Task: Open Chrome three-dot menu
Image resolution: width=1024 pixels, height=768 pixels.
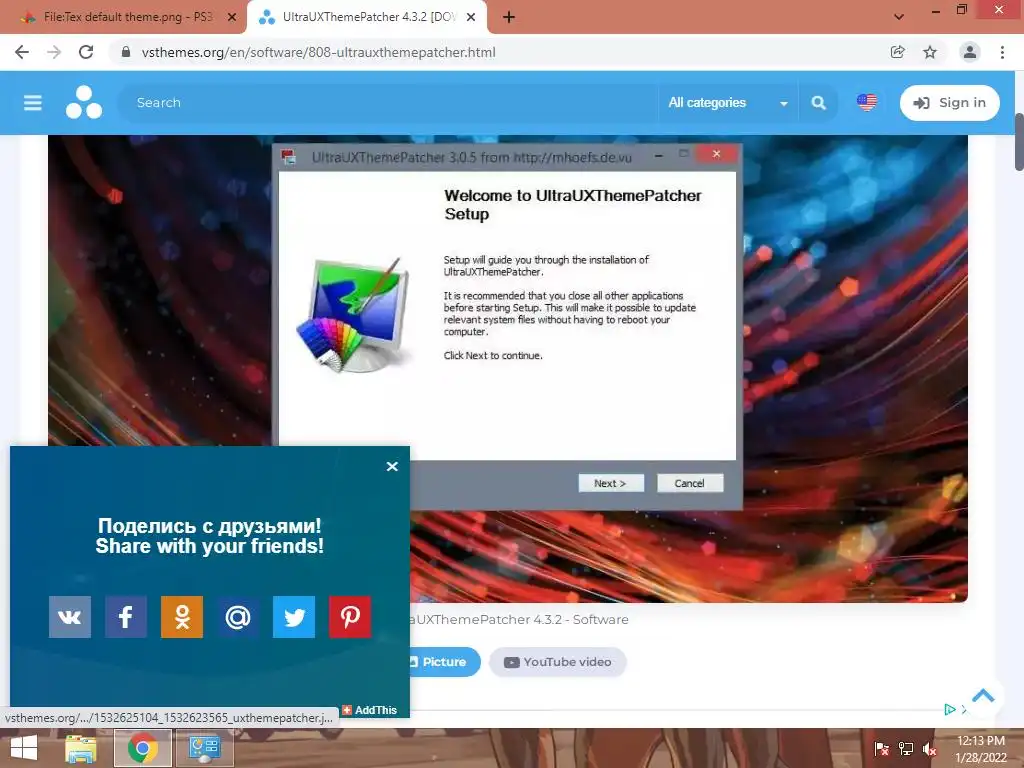Action: [1002, 52]
